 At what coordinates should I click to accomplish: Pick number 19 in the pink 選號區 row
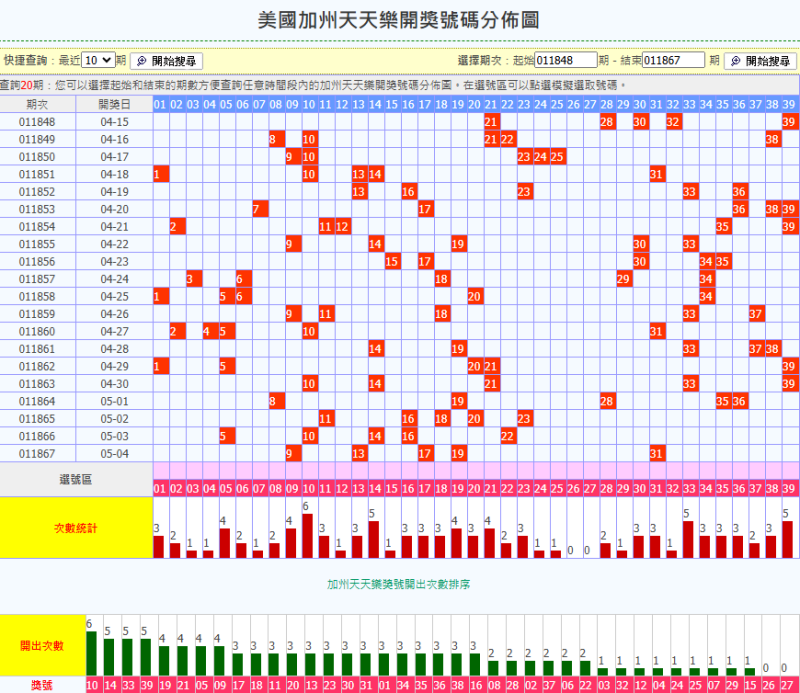click(x=458, y=488)
